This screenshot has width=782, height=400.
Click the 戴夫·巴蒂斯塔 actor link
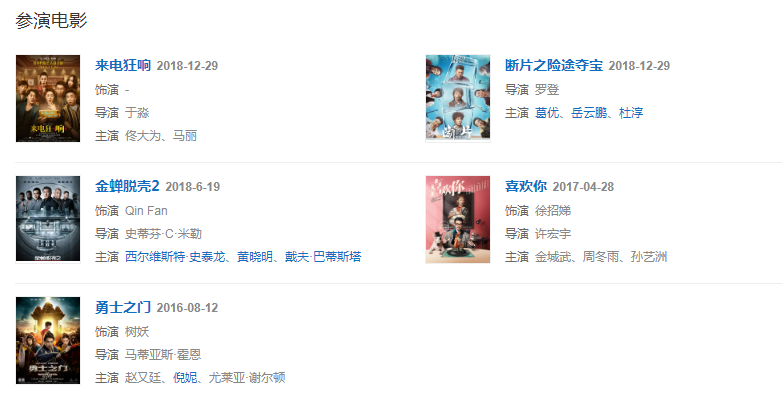coord(323,257)
